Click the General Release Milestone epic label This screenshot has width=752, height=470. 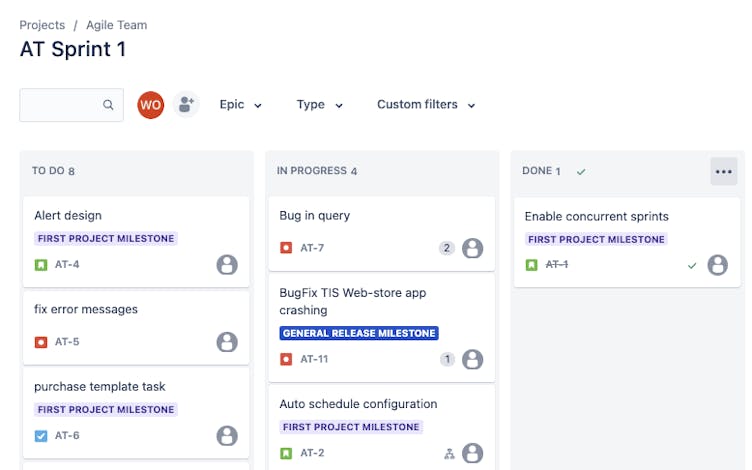click(x=359, y=333)
